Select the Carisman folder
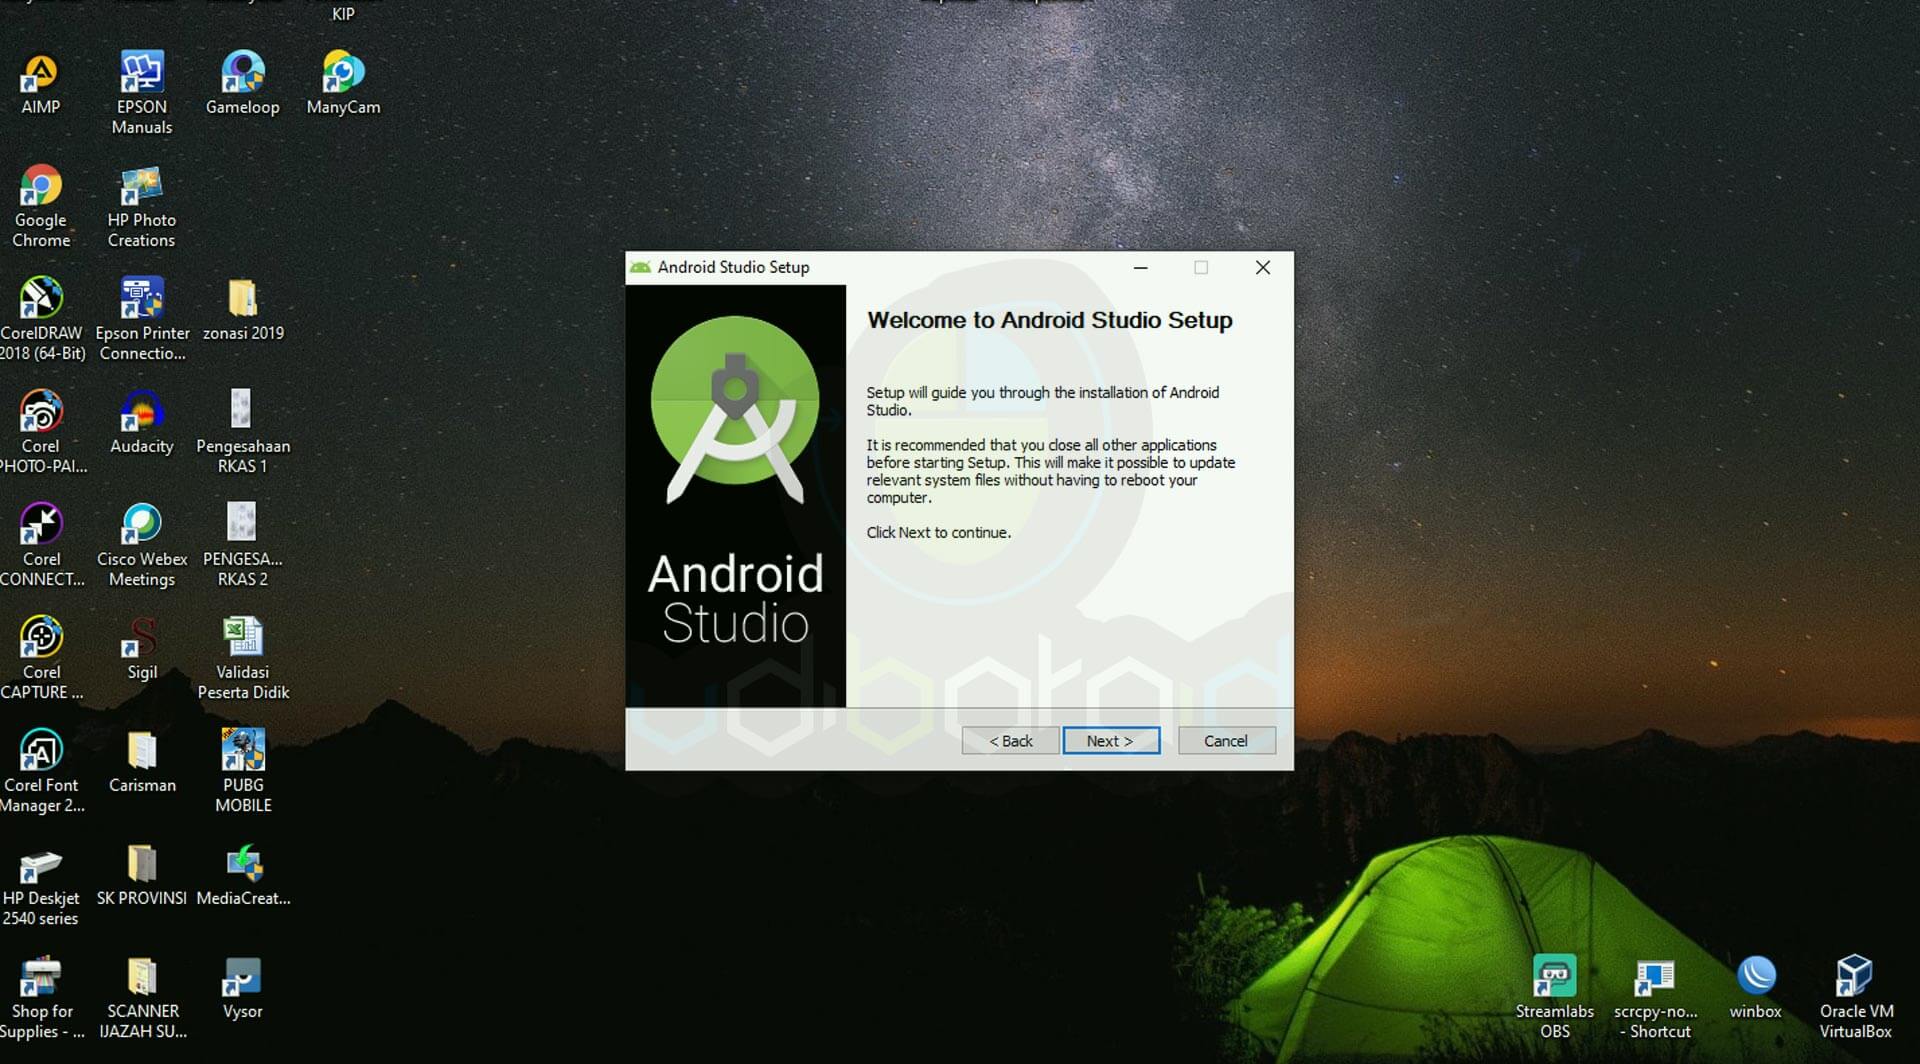 142,762
